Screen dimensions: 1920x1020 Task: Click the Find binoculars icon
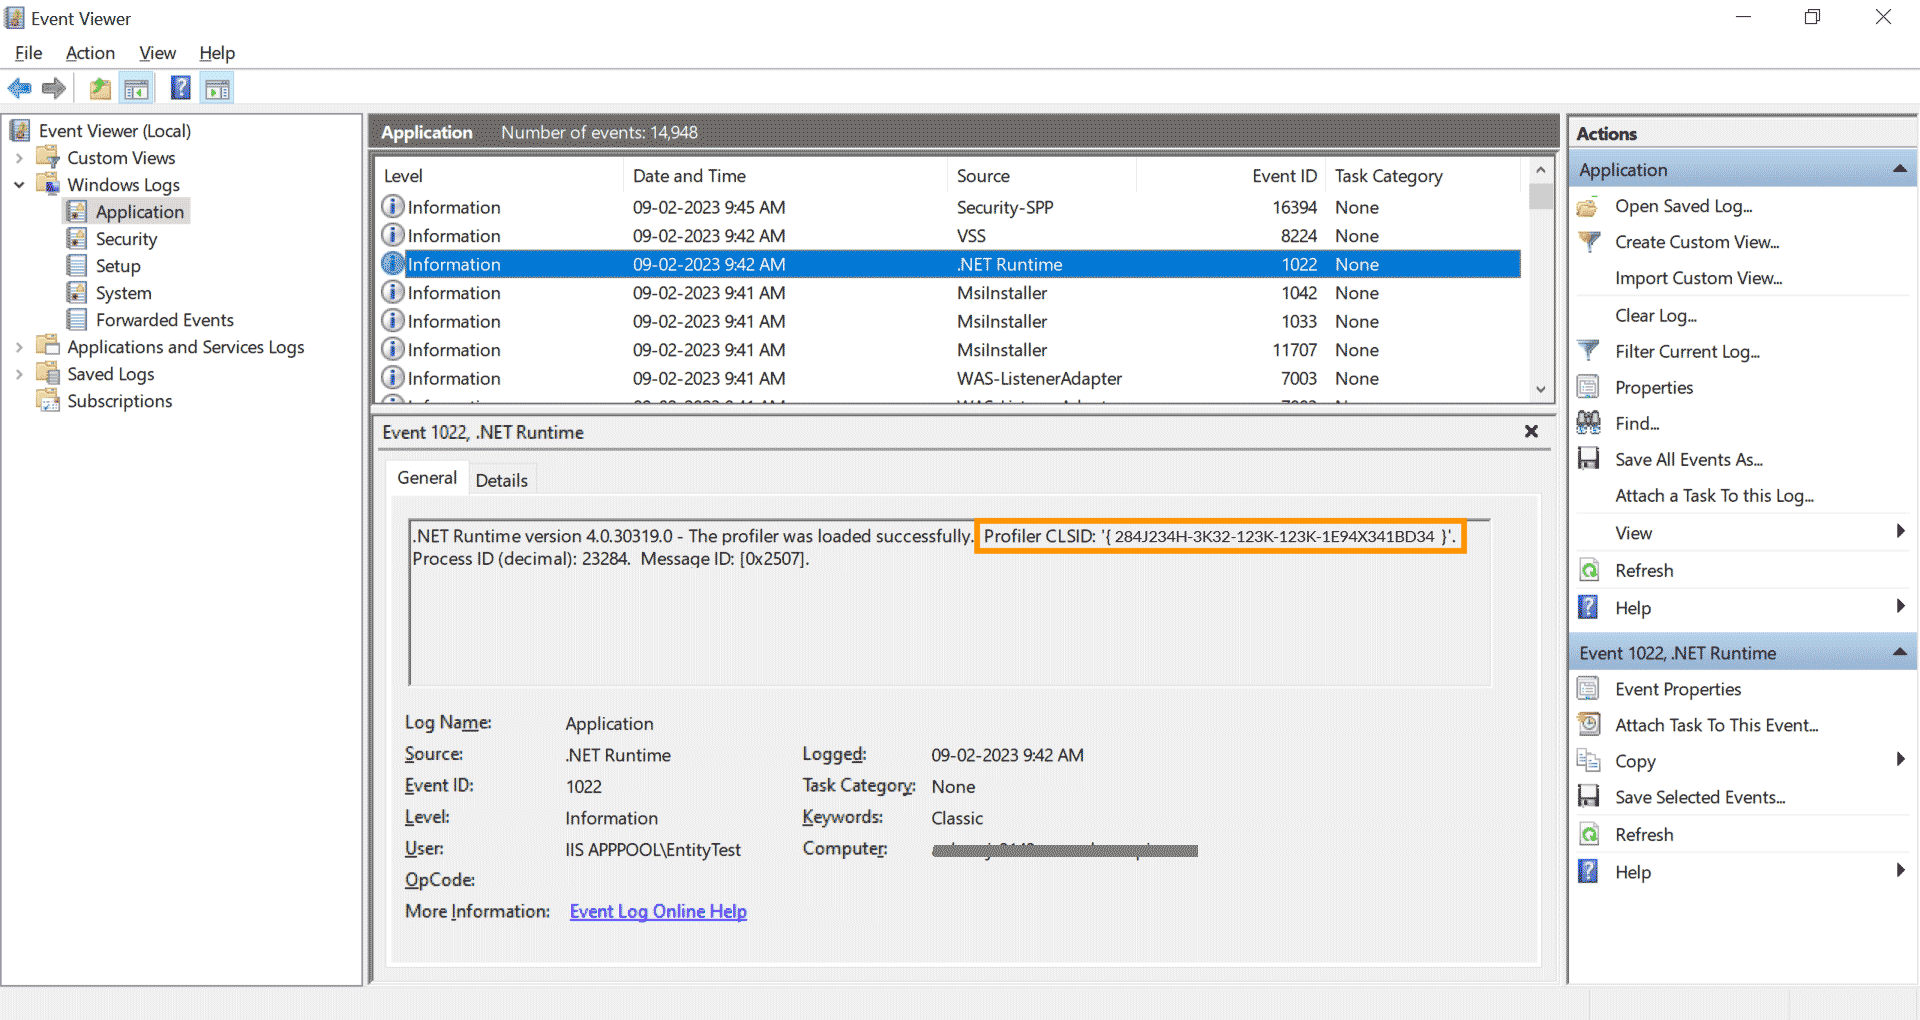1588,423
